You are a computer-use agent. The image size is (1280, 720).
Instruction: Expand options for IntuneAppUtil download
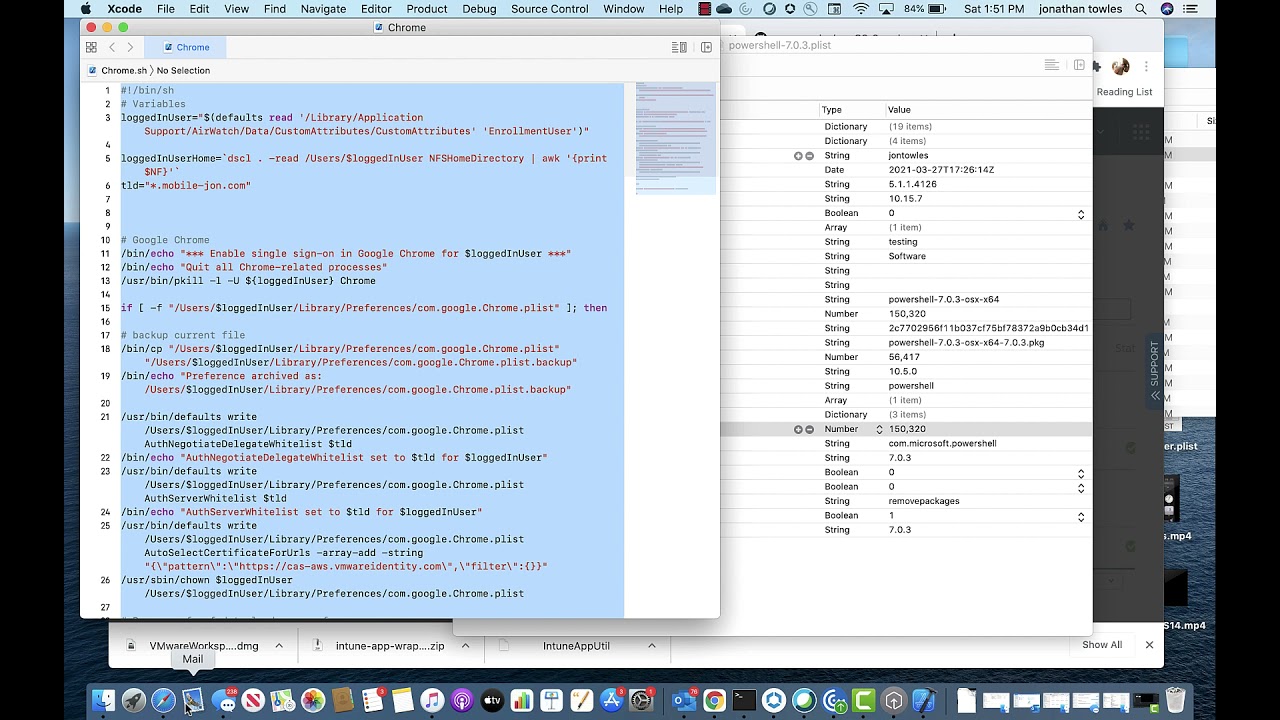(x=651, y=646)
